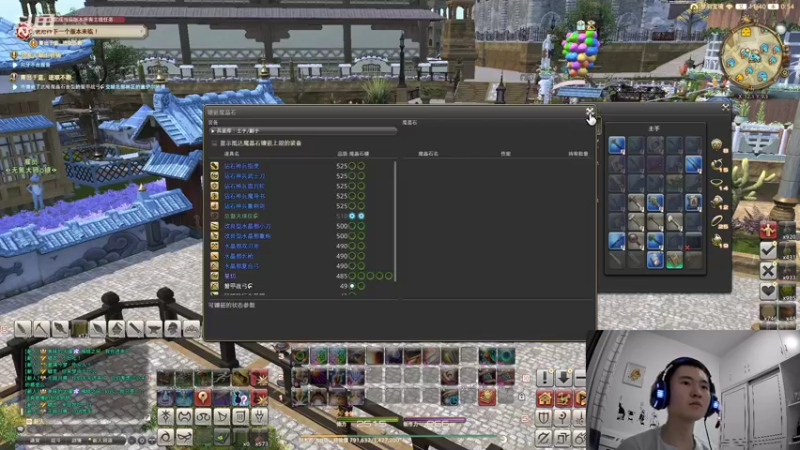The width and height of the screenshot is (800, 450).
Task: Select the blue flask-like item in armoury bottom row
Action: pos(655,260)
